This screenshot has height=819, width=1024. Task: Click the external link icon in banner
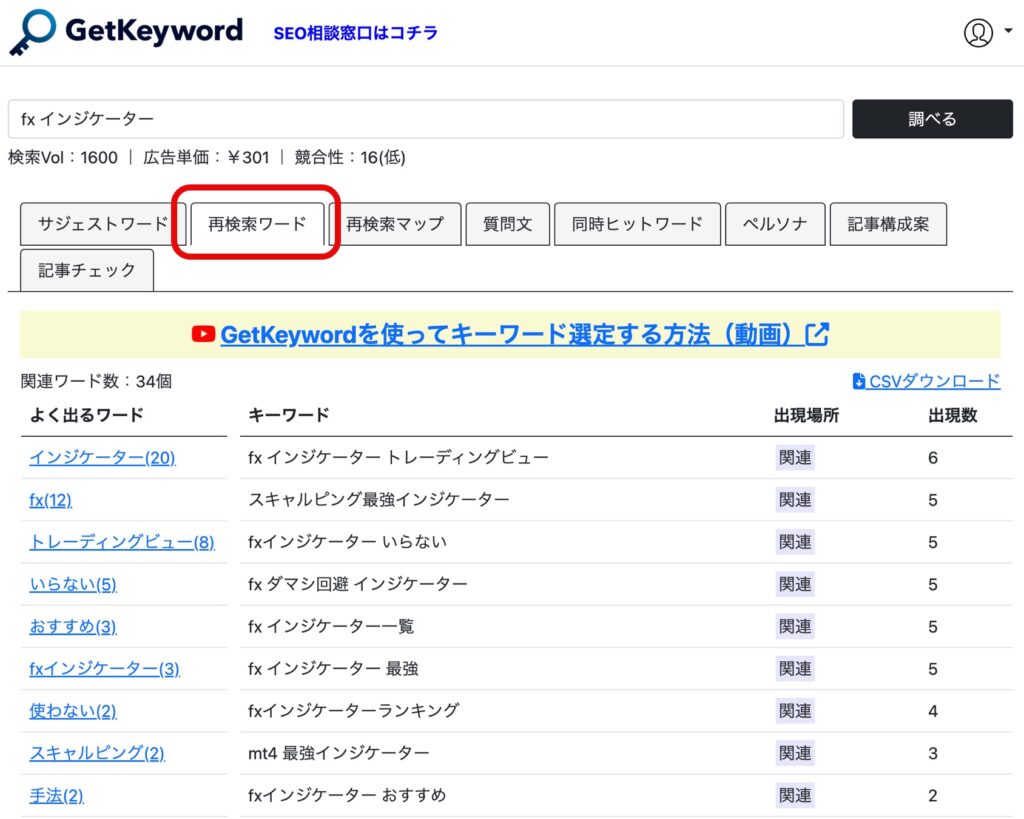pyautogui.click(x=817, y=334)
